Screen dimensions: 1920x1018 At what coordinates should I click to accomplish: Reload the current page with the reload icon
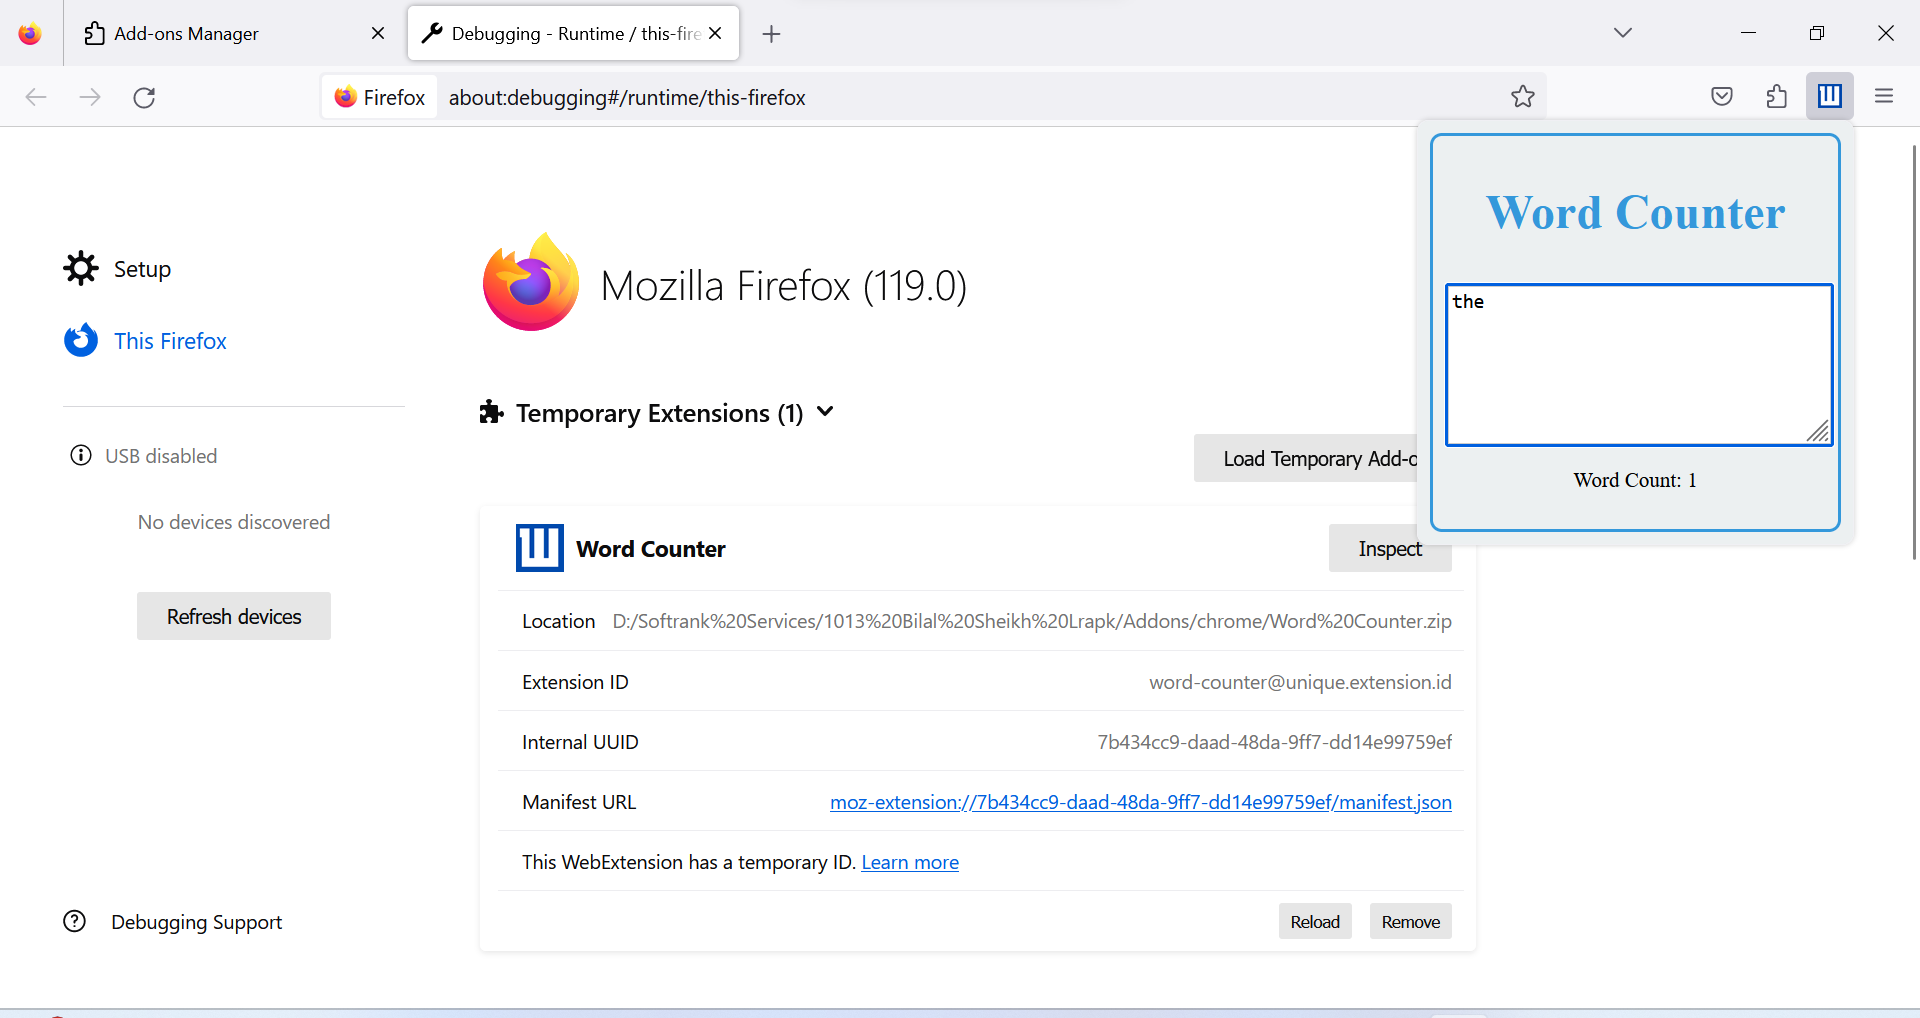click(144, 97)
